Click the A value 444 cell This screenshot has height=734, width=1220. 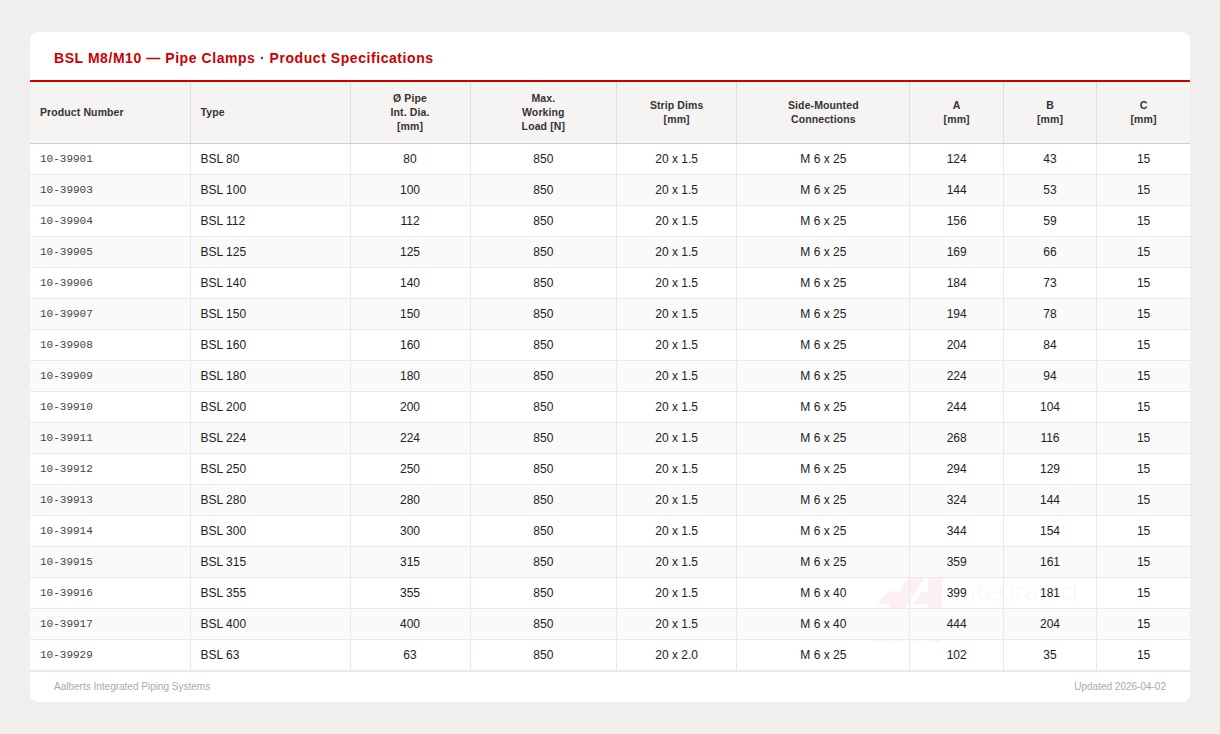(956, 624)
